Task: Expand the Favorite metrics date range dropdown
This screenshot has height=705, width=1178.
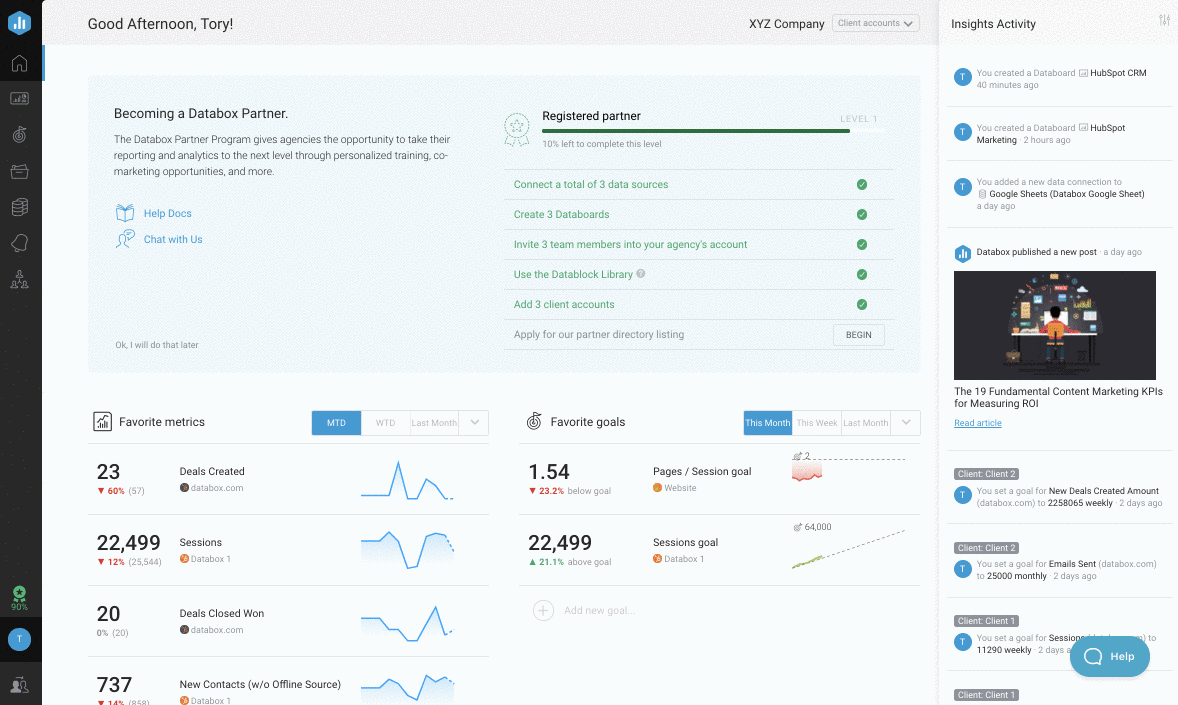Action: click(x=474, y=422)
